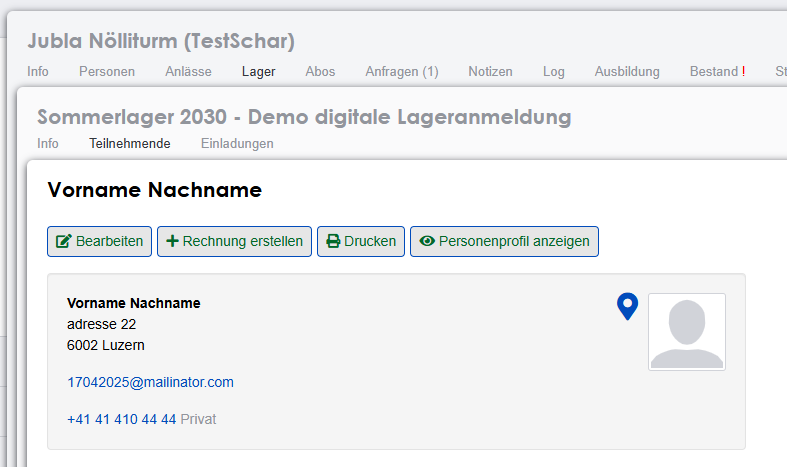Click the Vorname Nachname page heading
The width and height of the screenshot is (787, 467).
(x=155, y=190)
